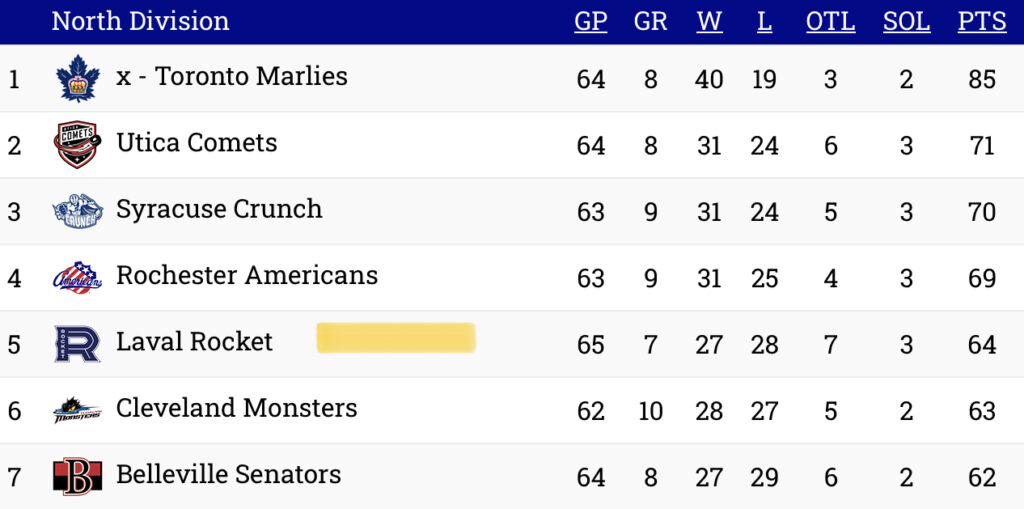This screenshot has height=509, width=1024.
Task: Click the Toronto Marlies logo
Action: 78,78
